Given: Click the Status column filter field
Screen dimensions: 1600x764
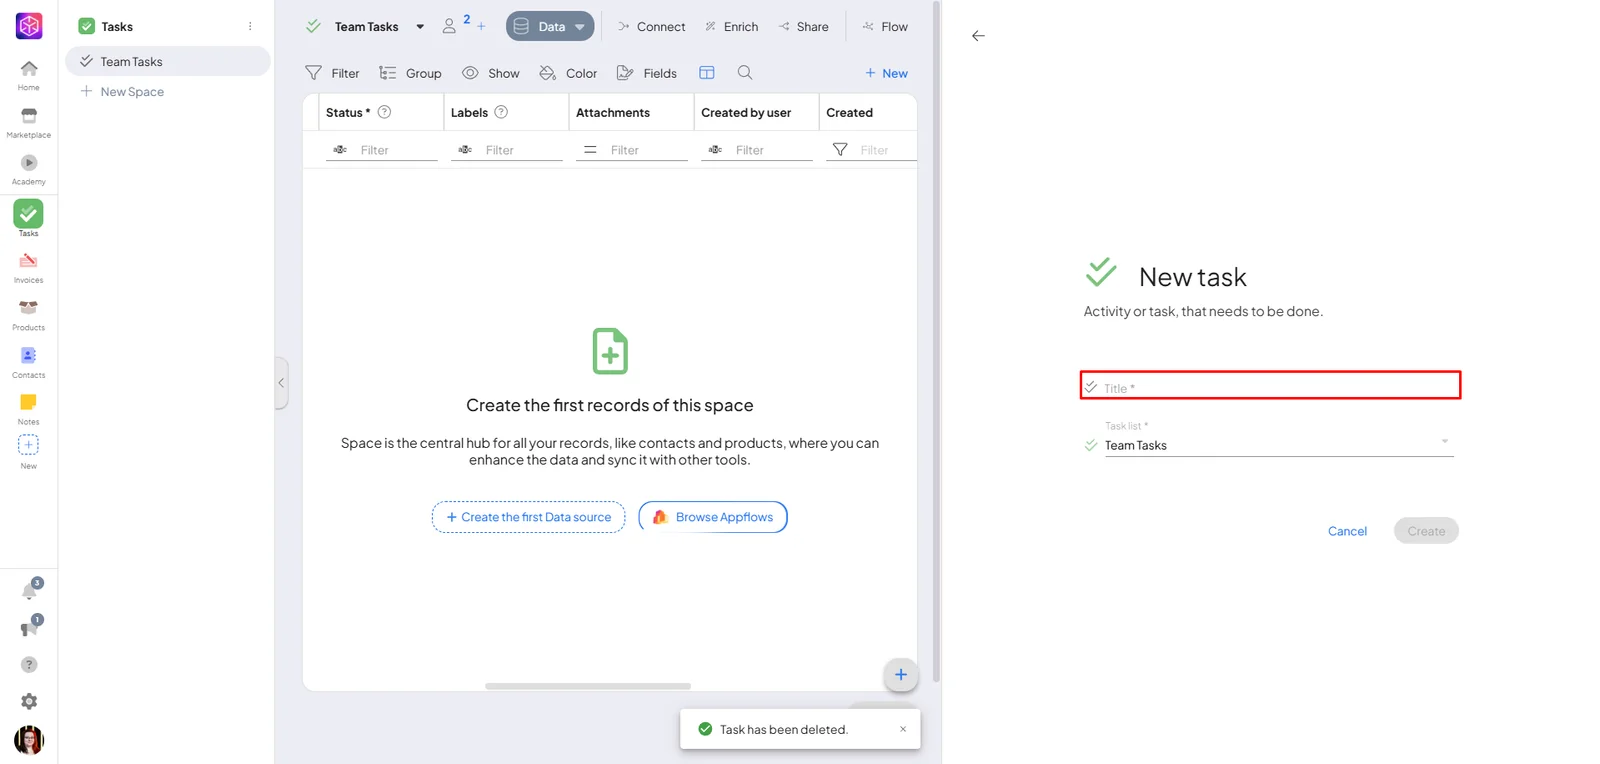Looking at the screenshot, I should (x=382, y=150).
